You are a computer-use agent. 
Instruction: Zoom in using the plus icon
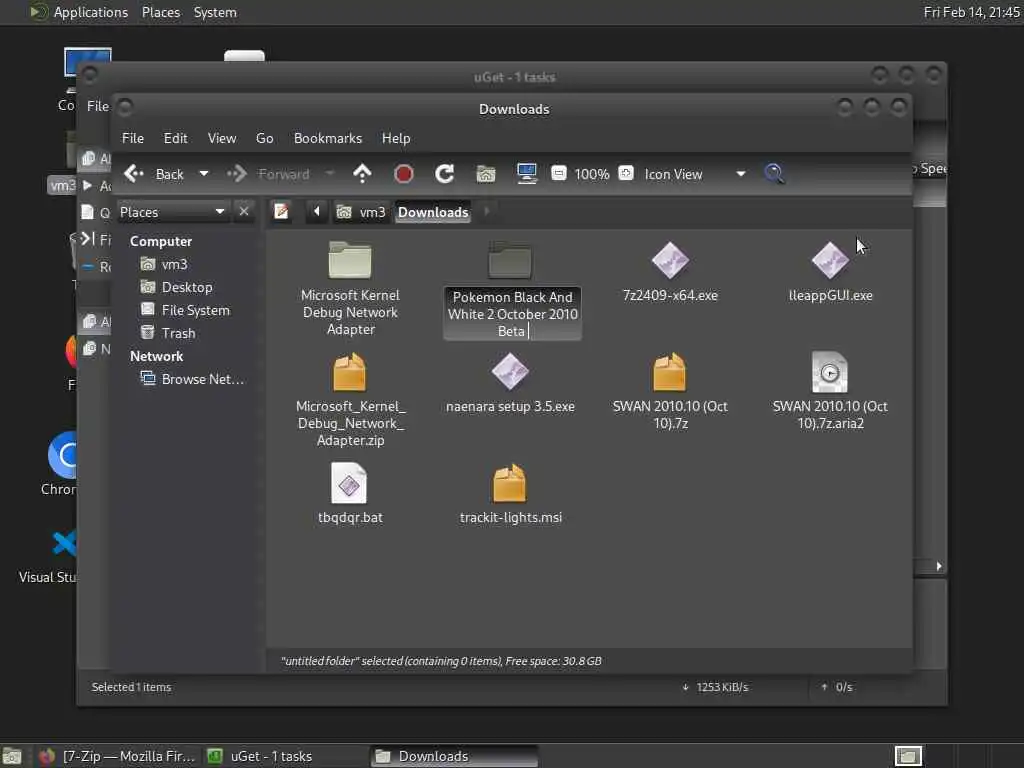point(626,173)
